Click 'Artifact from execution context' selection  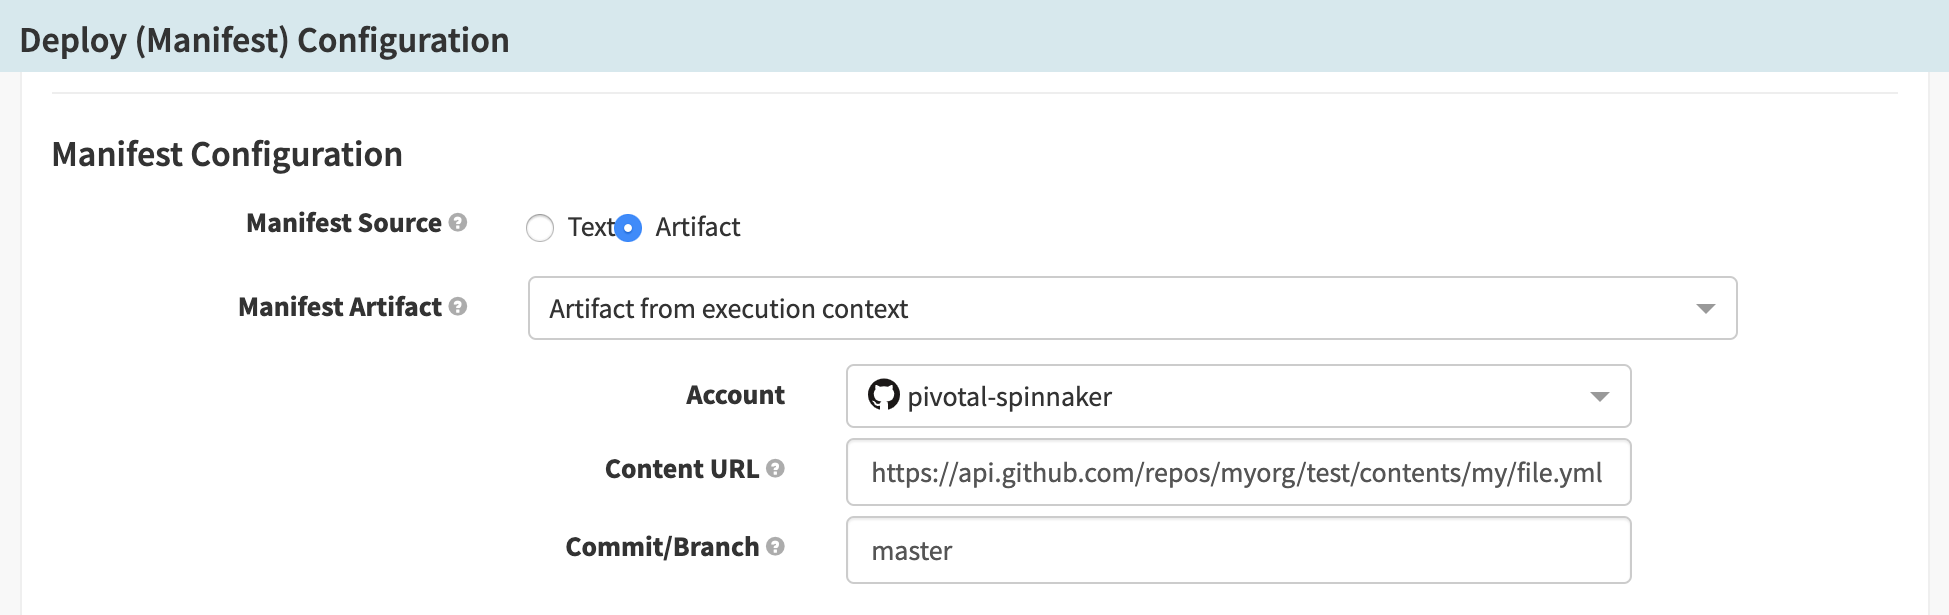click(727, 309)
